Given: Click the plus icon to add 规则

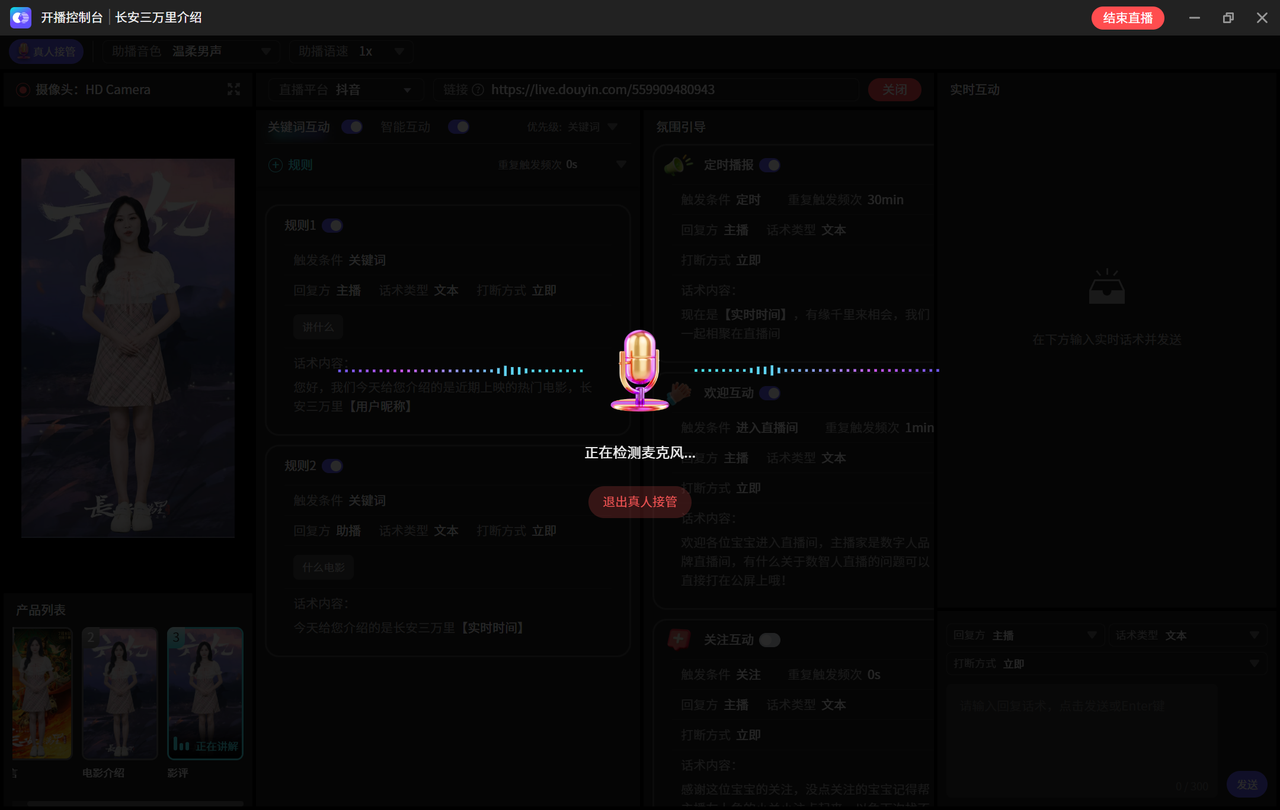Looking at the screenshot, I should [275, 165].
